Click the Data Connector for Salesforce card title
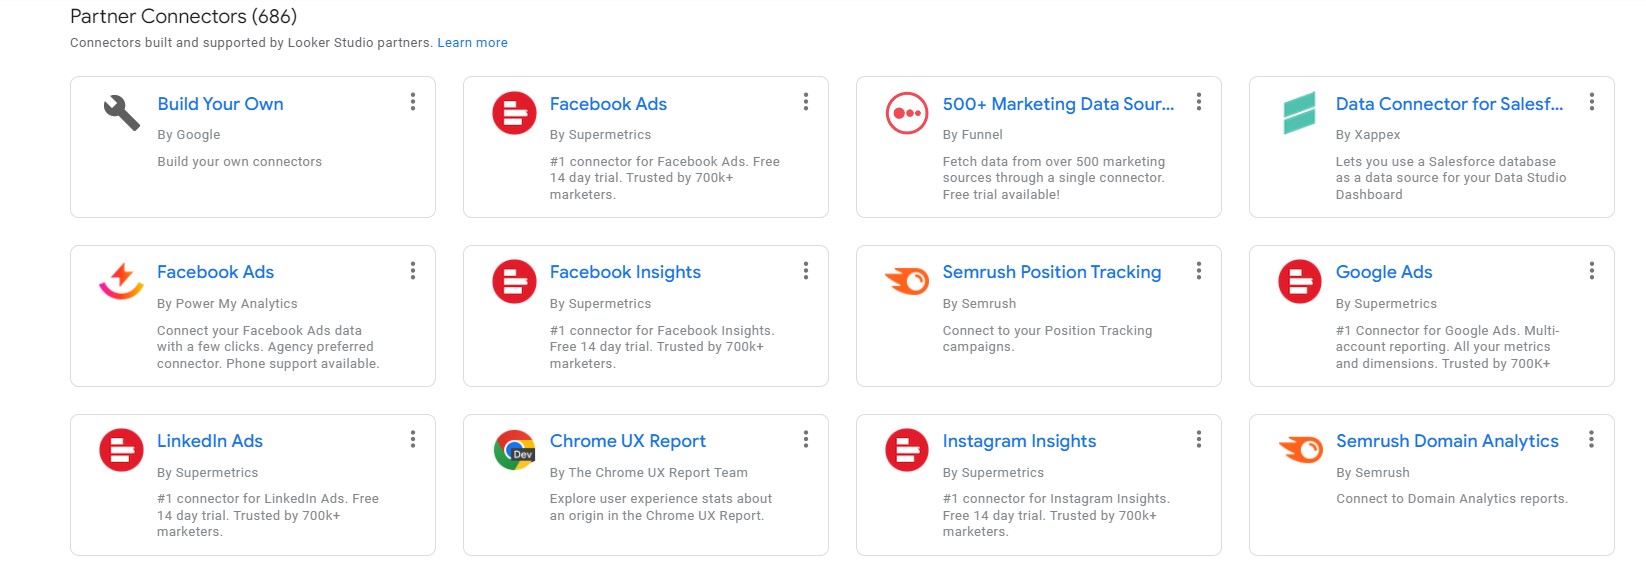The width and height of the screenshot is (1646, 578). click(x=1449, y=104)
